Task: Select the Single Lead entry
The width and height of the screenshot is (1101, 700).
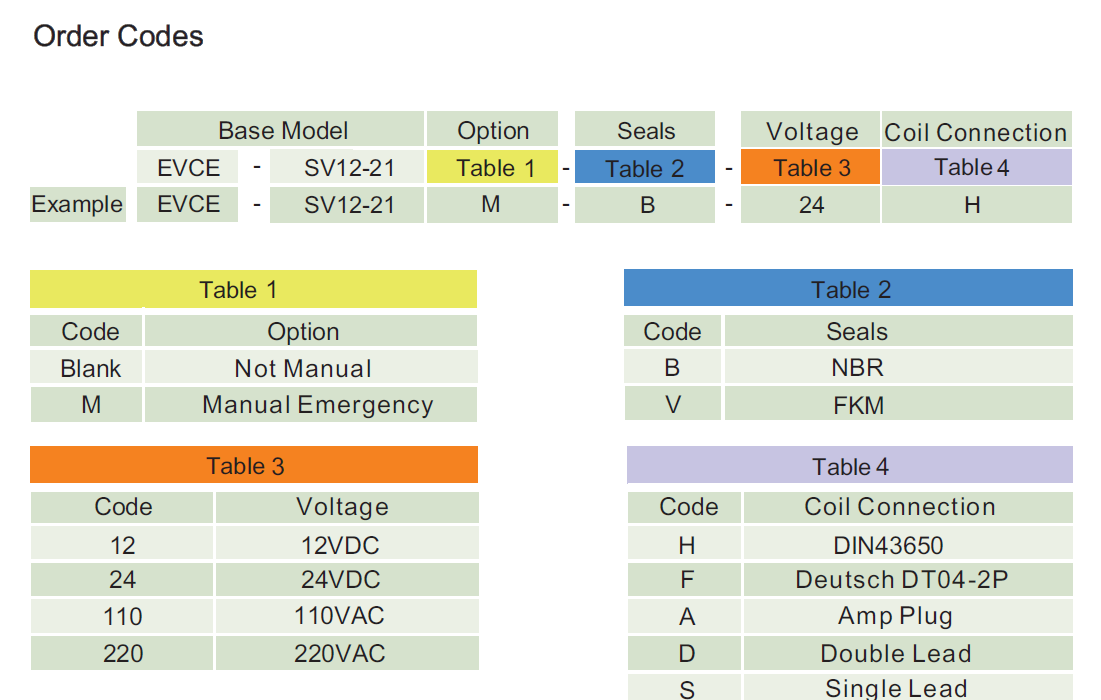Action: coord(896,687)
